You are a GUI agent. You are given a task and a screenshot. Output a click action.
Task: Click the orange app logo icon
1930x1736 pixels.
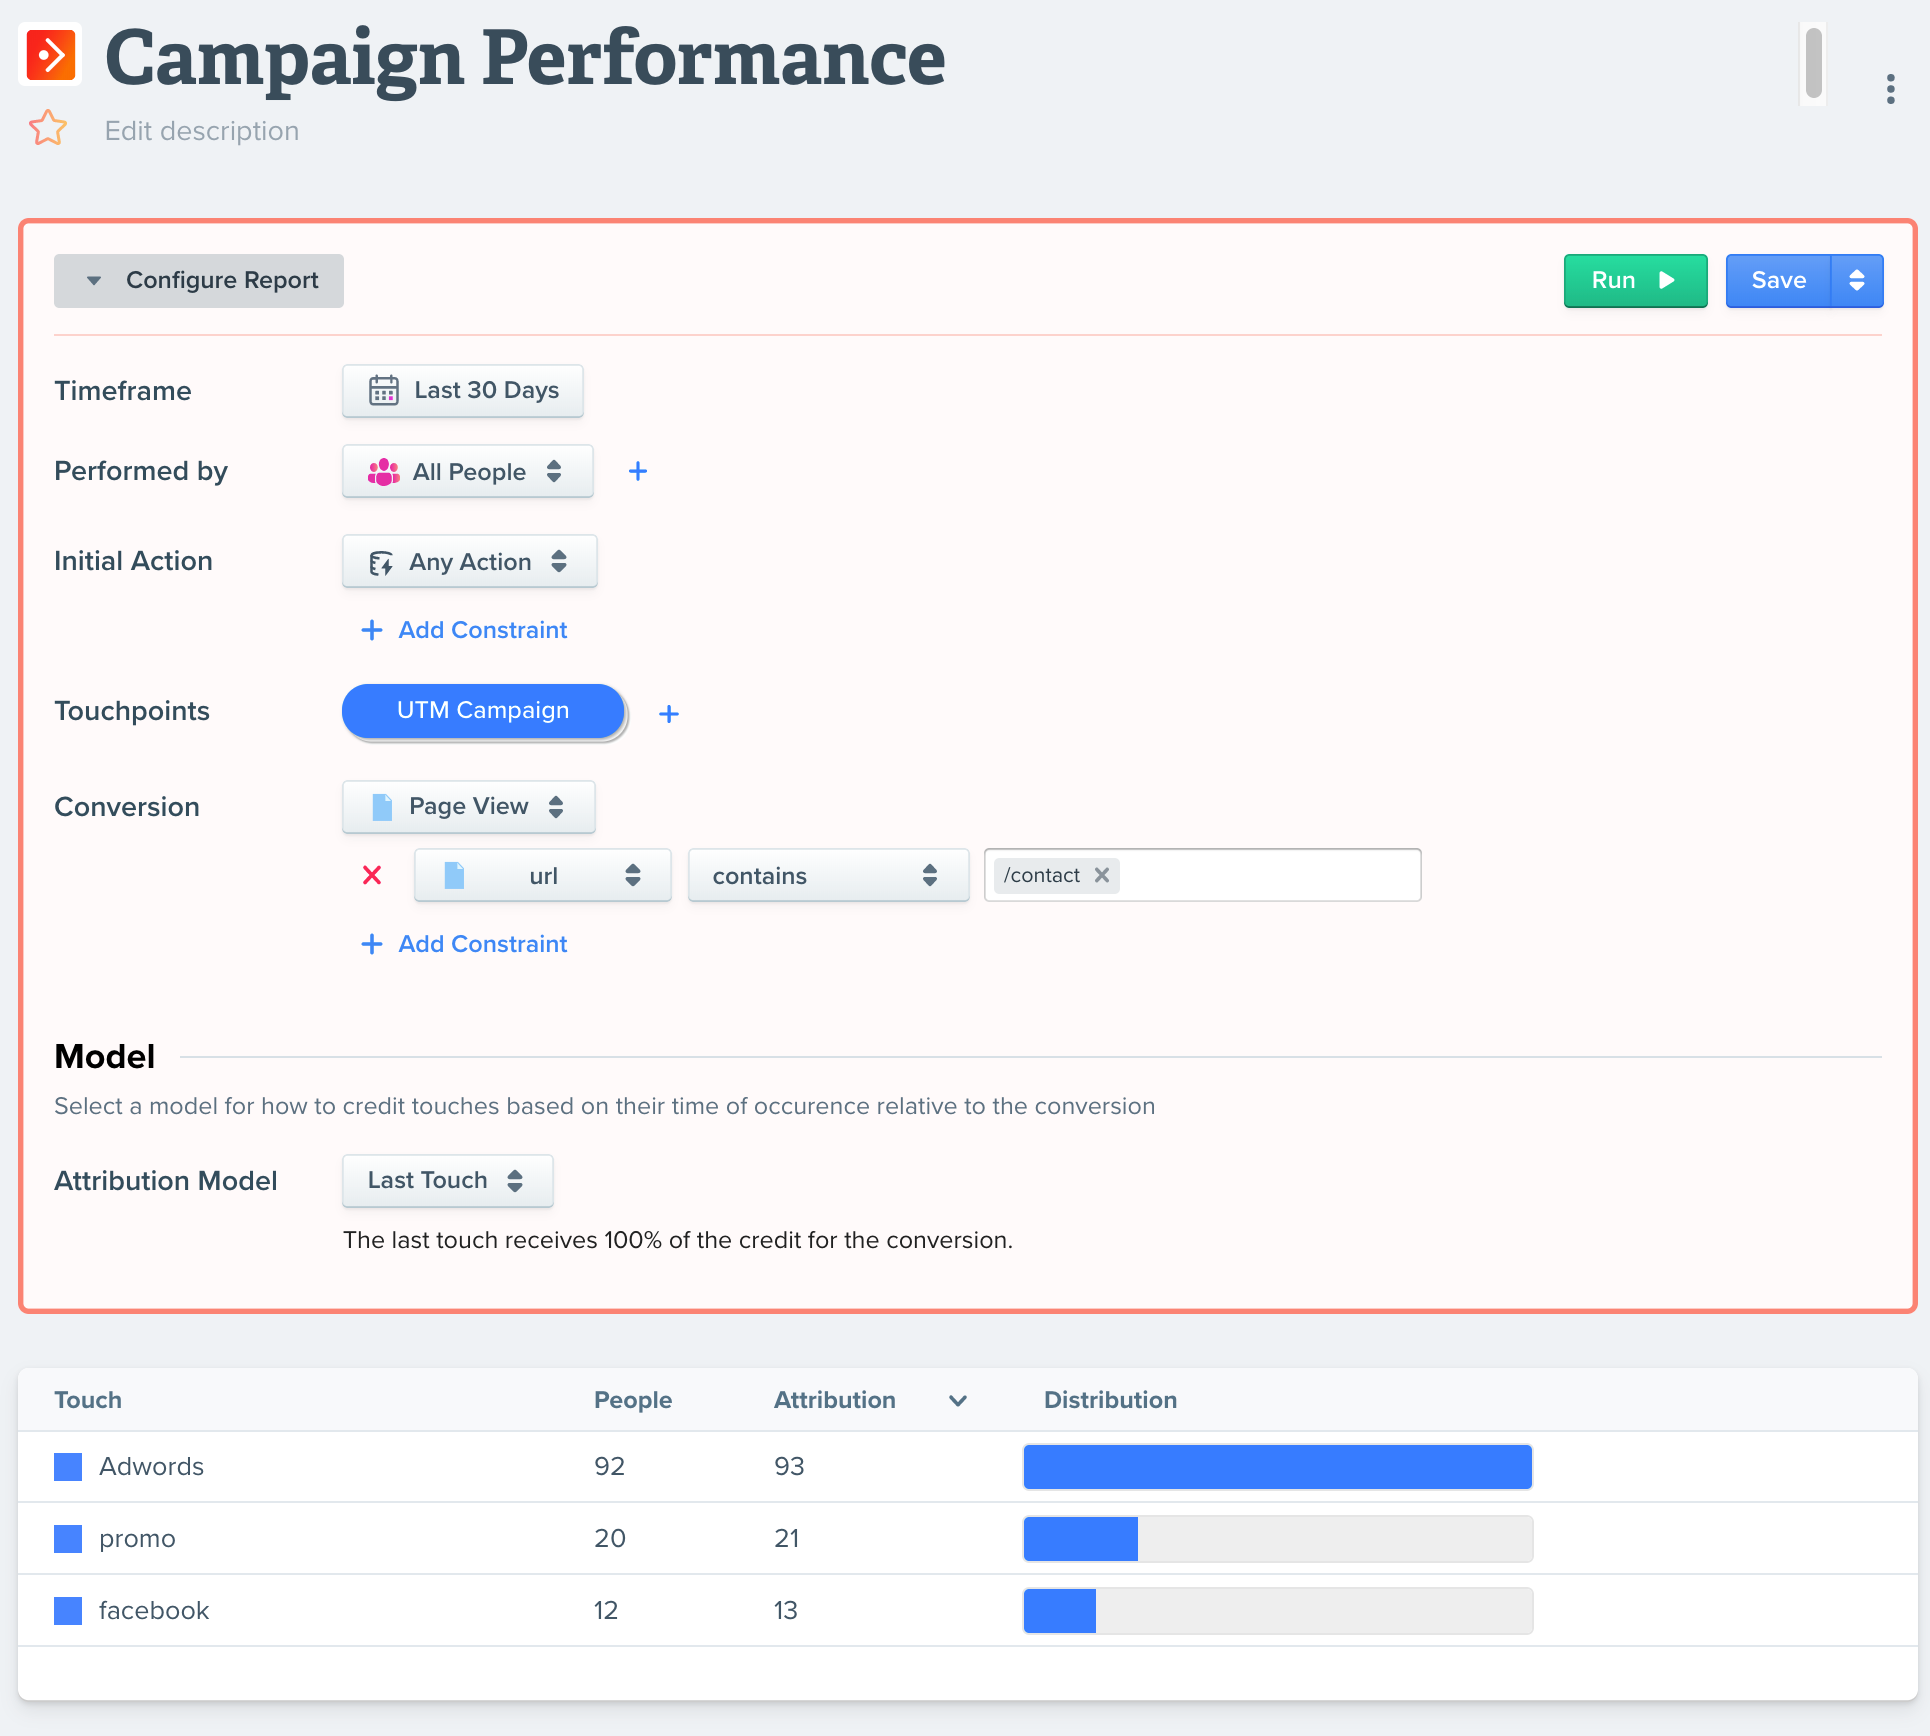click(x=50, y=55)
